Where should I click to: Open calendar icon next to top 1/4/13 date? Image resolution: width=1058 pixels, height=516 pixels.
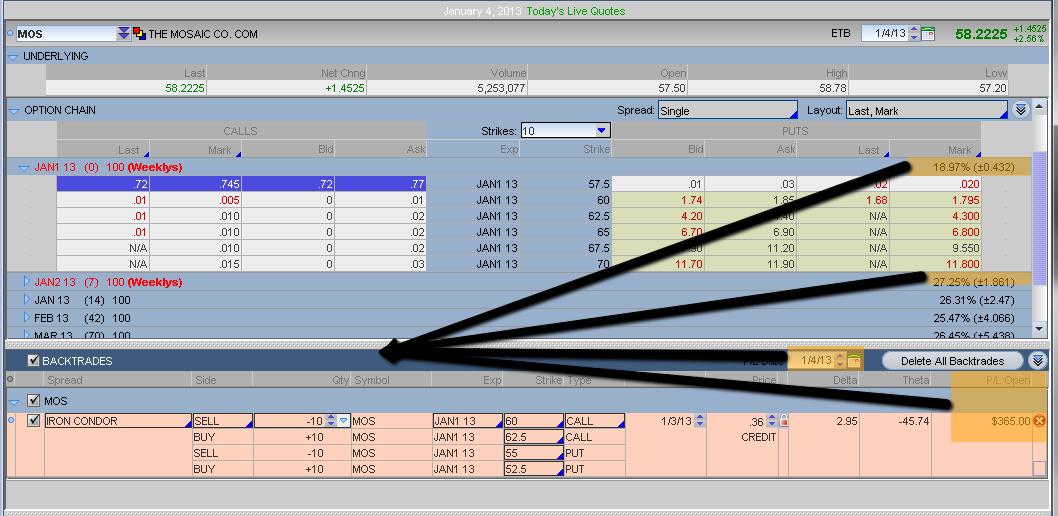pyautogui.click(x=928, y=34)
